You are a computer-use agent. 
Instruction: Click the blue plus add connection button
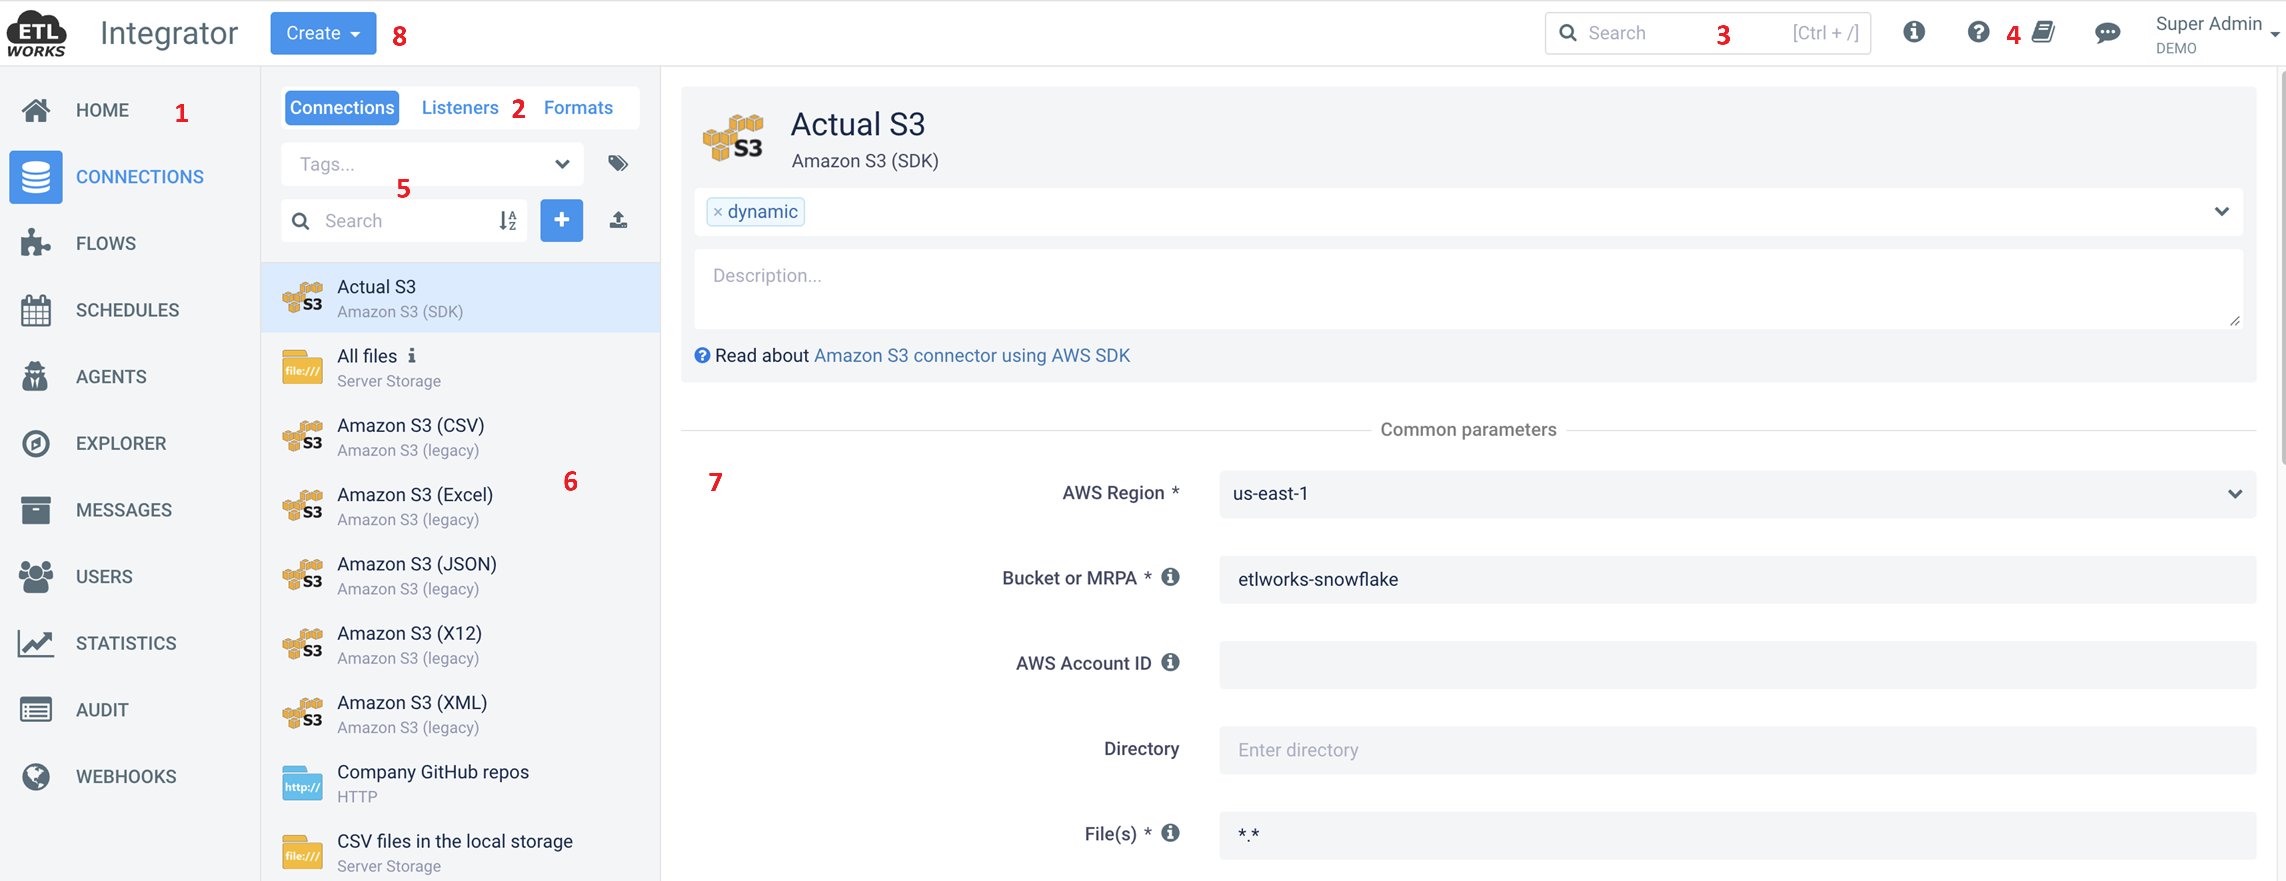[x=561, y=220]
